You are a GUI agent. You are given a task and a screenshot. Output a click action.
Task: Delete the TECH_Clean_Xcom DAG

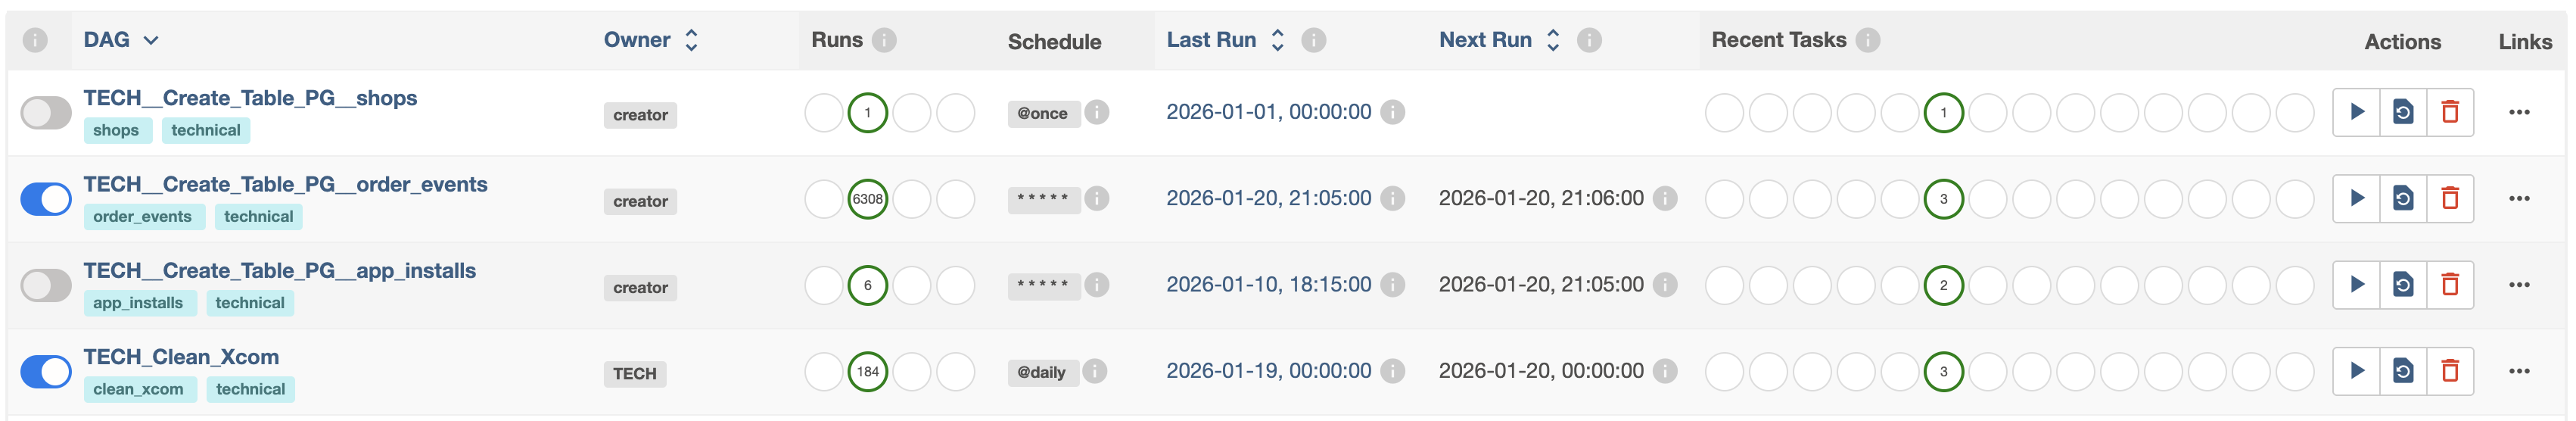[2449, 371]
